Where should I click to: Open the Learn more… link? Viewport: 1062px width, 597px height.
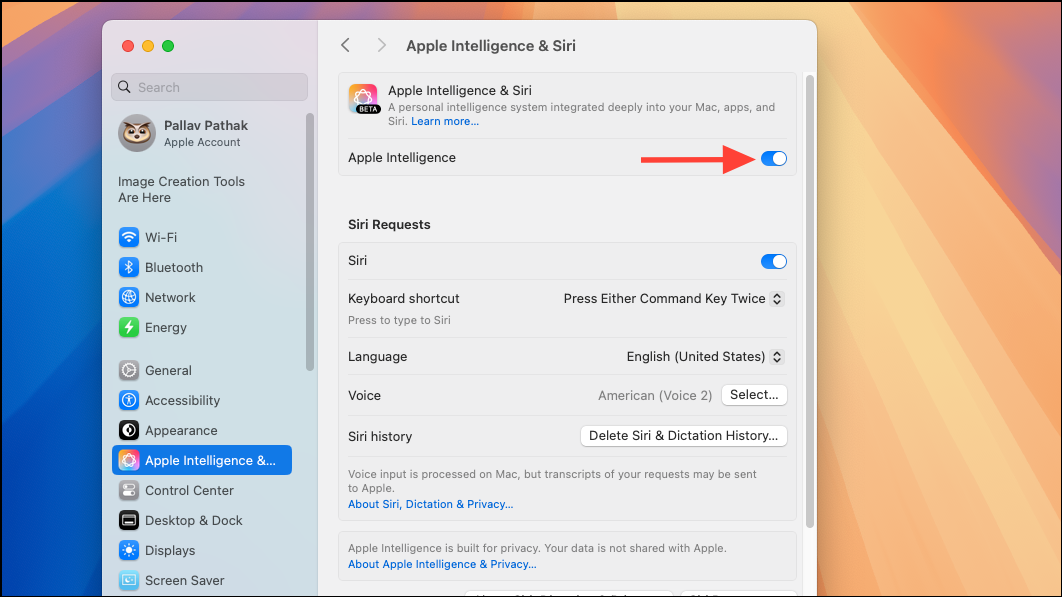[x=444, y=121]
